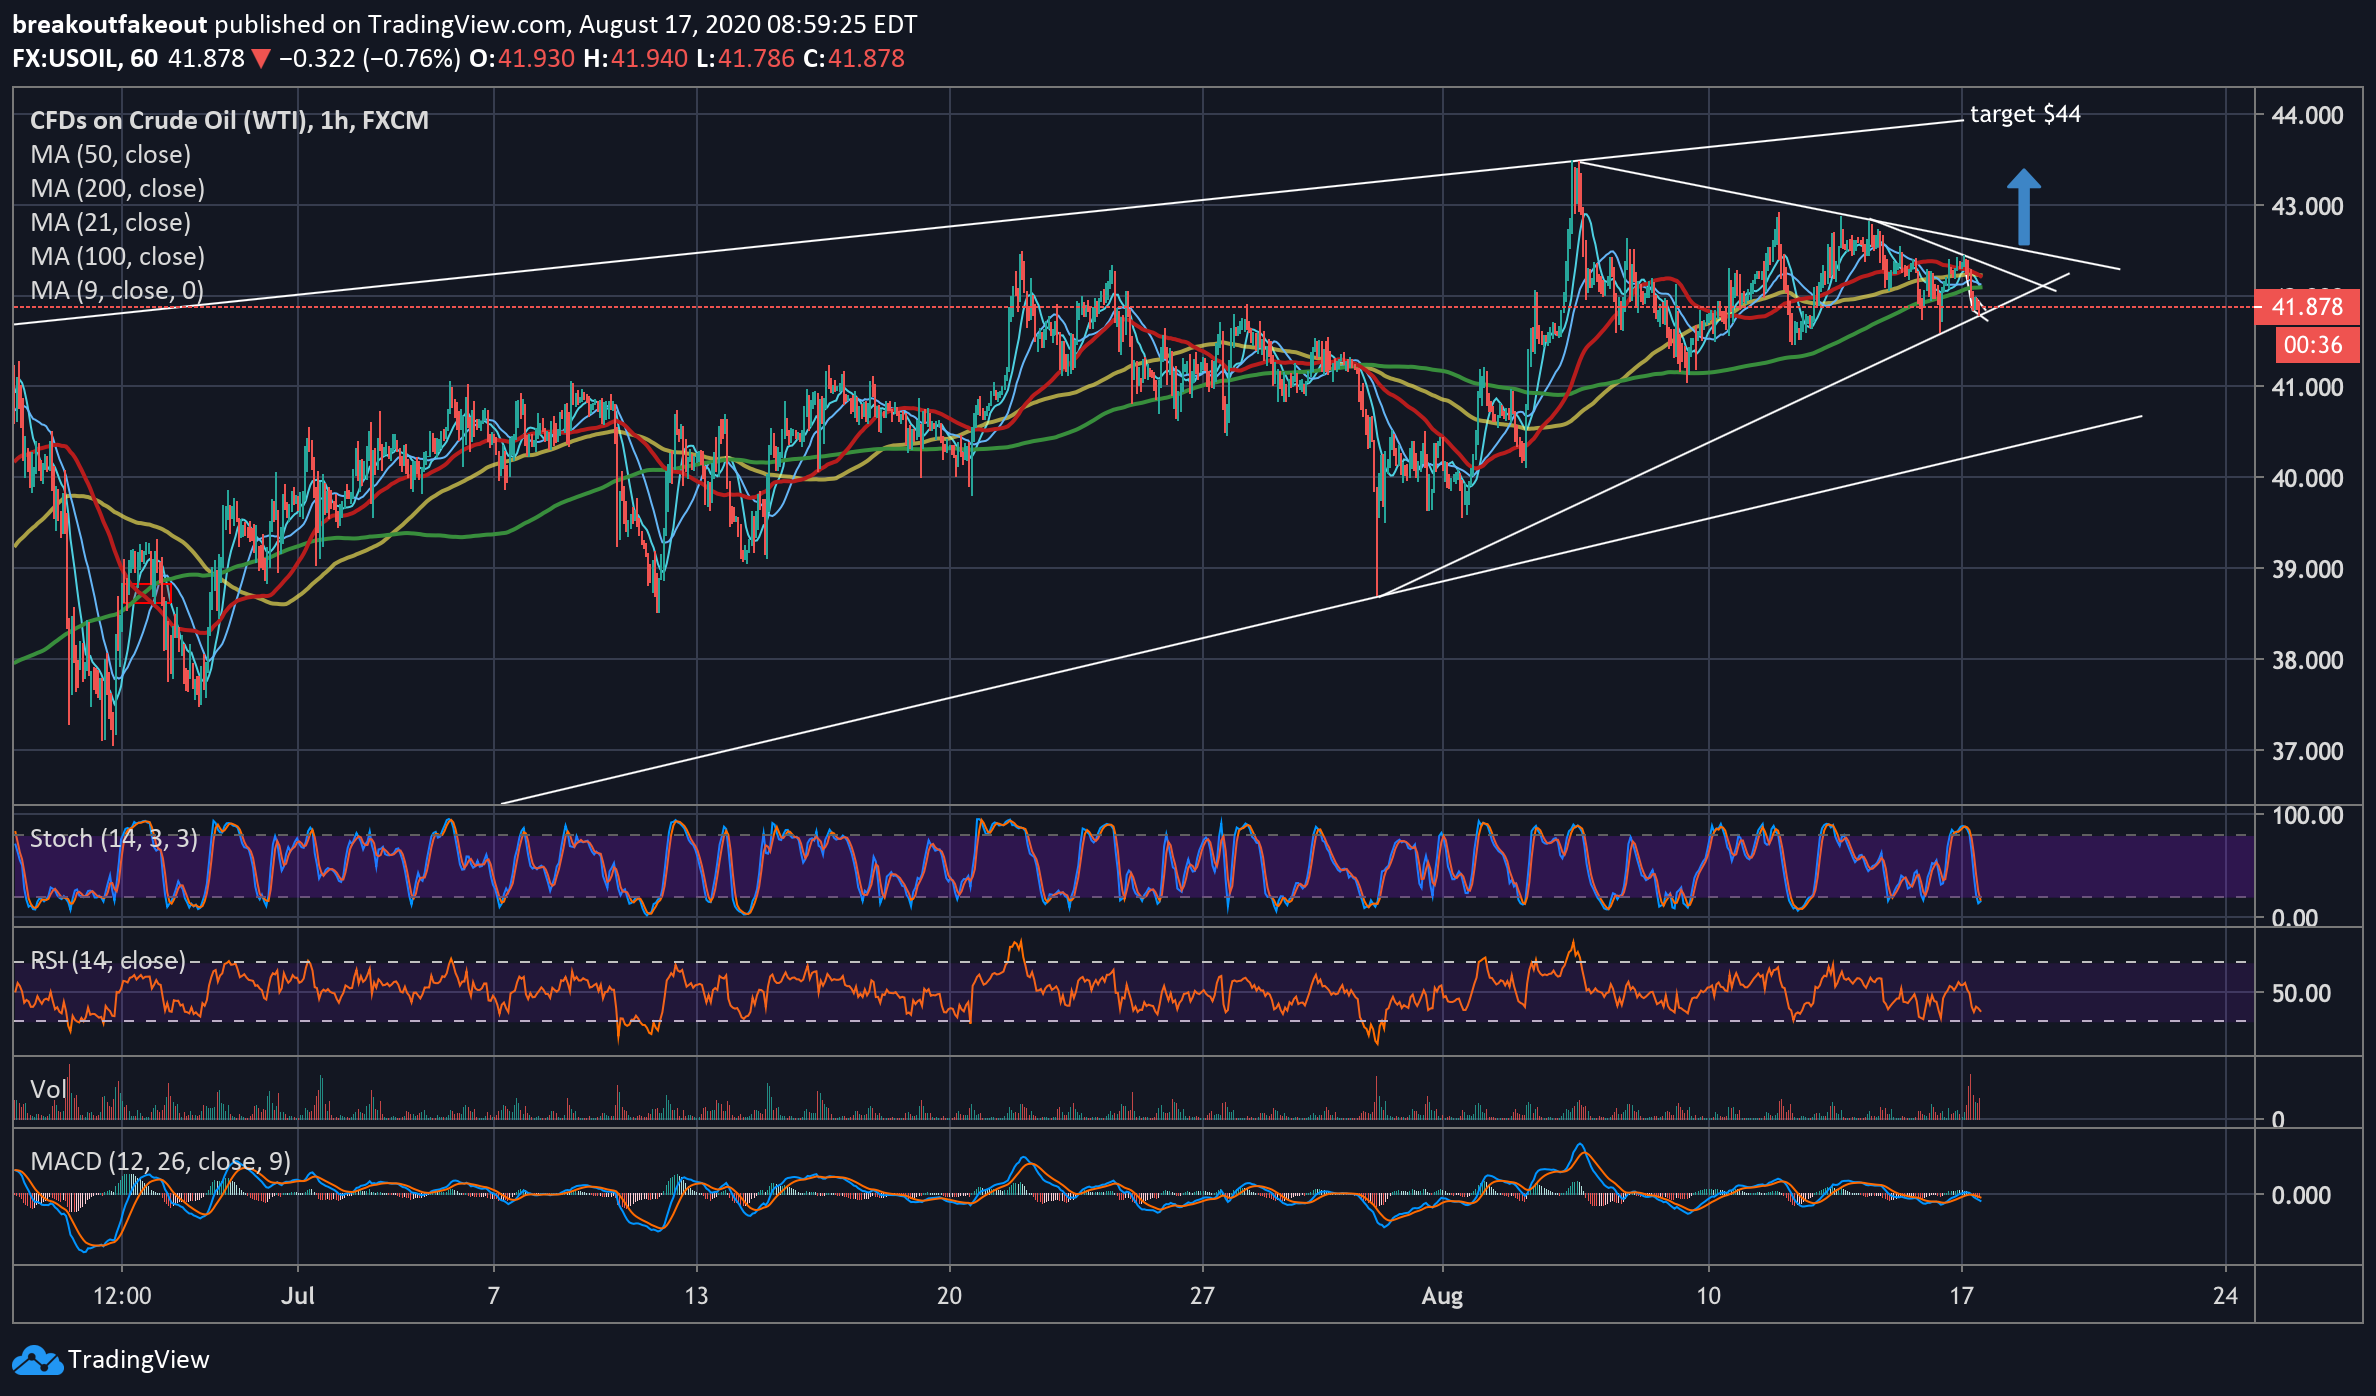Screen dimensions: 2376x1396
Task: Click the '10' date on time axis
Action: pyautogui.click(x=1708, y=1296)
